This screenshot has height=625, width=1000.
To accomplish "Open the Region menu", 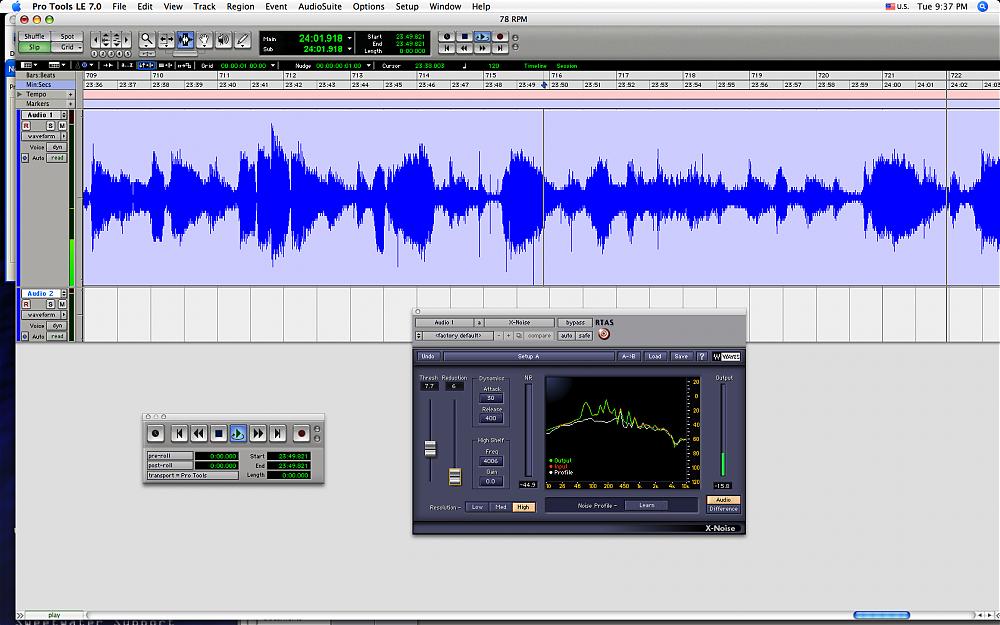I will click(240, 6).
